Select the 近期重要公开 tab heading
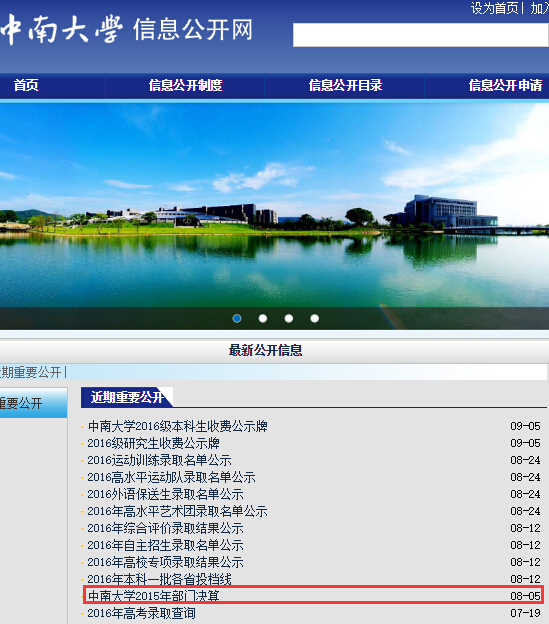This screenshot has width=549, height=624. [x=127, y=397]
